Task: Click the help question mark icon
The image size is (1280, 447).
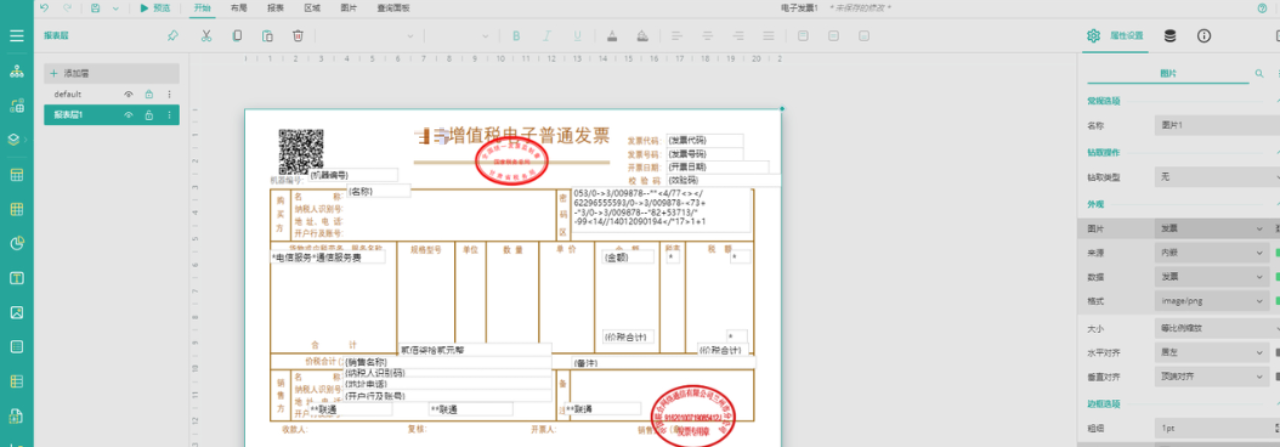Action: pos(1261,8)
